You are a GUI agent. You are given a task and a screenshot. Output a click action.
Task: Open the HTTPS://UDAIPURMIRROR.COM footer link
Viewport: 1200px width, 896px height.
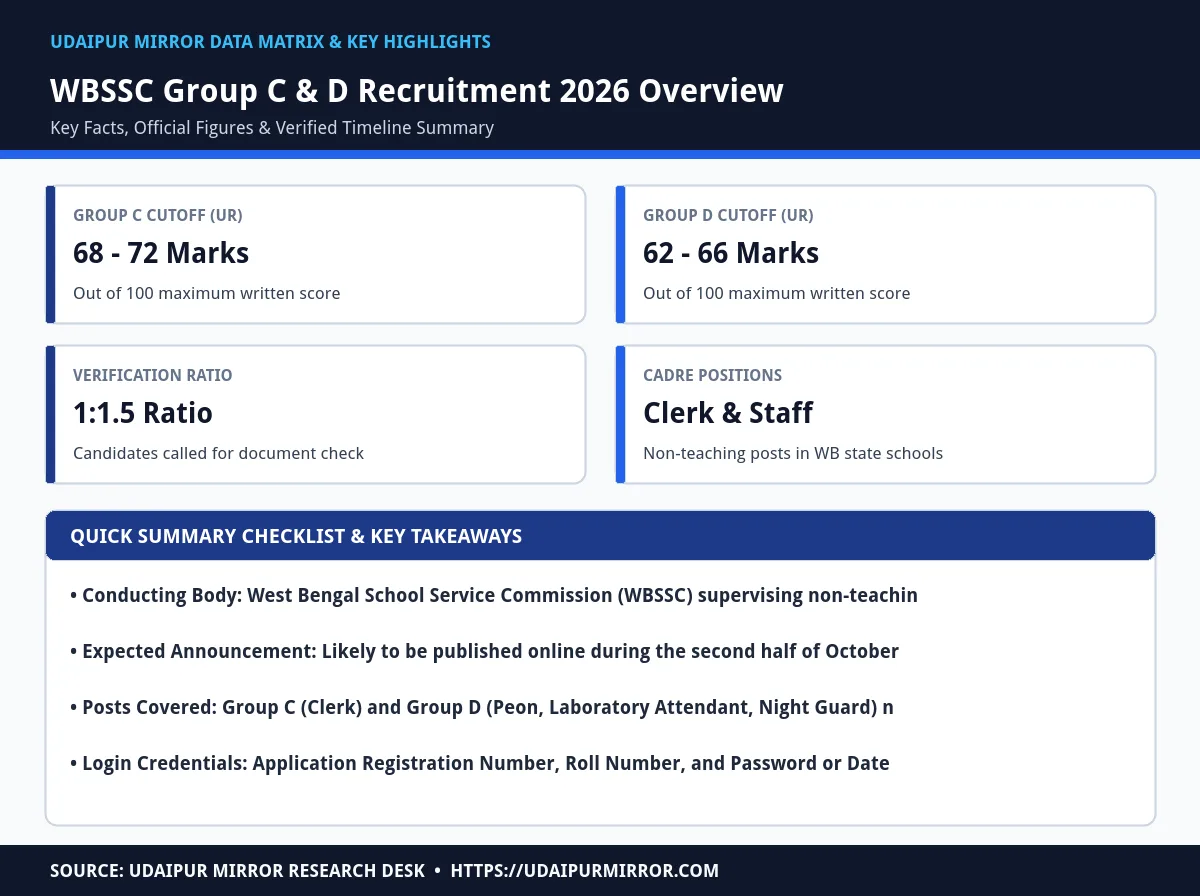pos(585,871)
